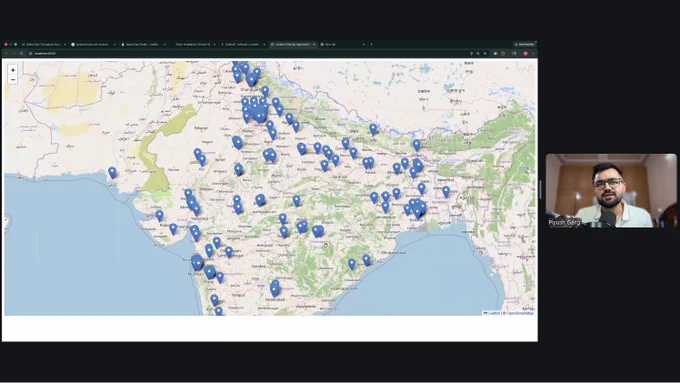Select the northernmost Nepal marker near the Himalayas
This screenshot has width=680, height=383.
(373, 129)
